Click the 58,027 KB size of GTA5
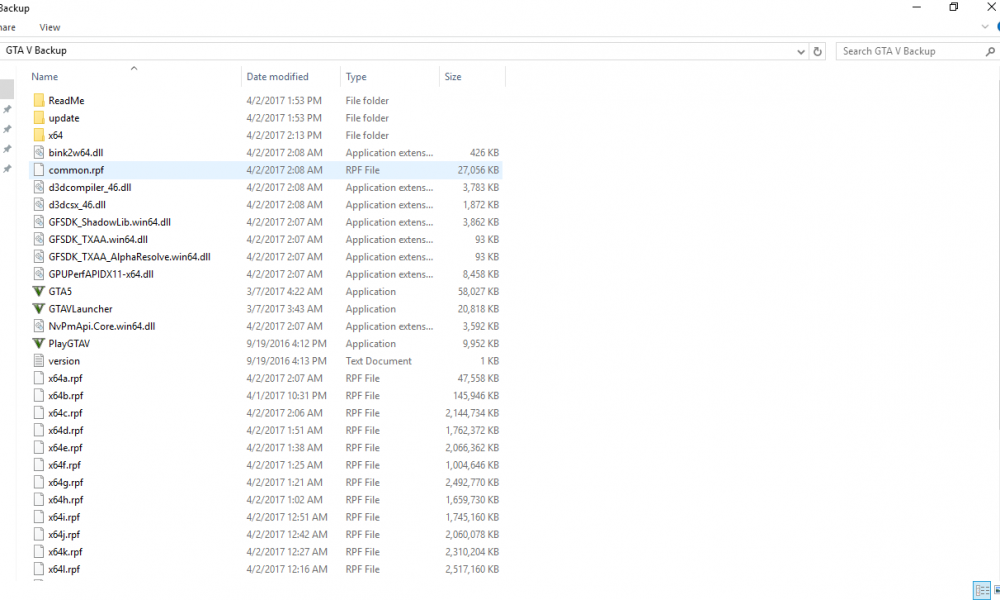Image resolution: width=1000 pixels, height=600 pixels. [x=478, y=291]
